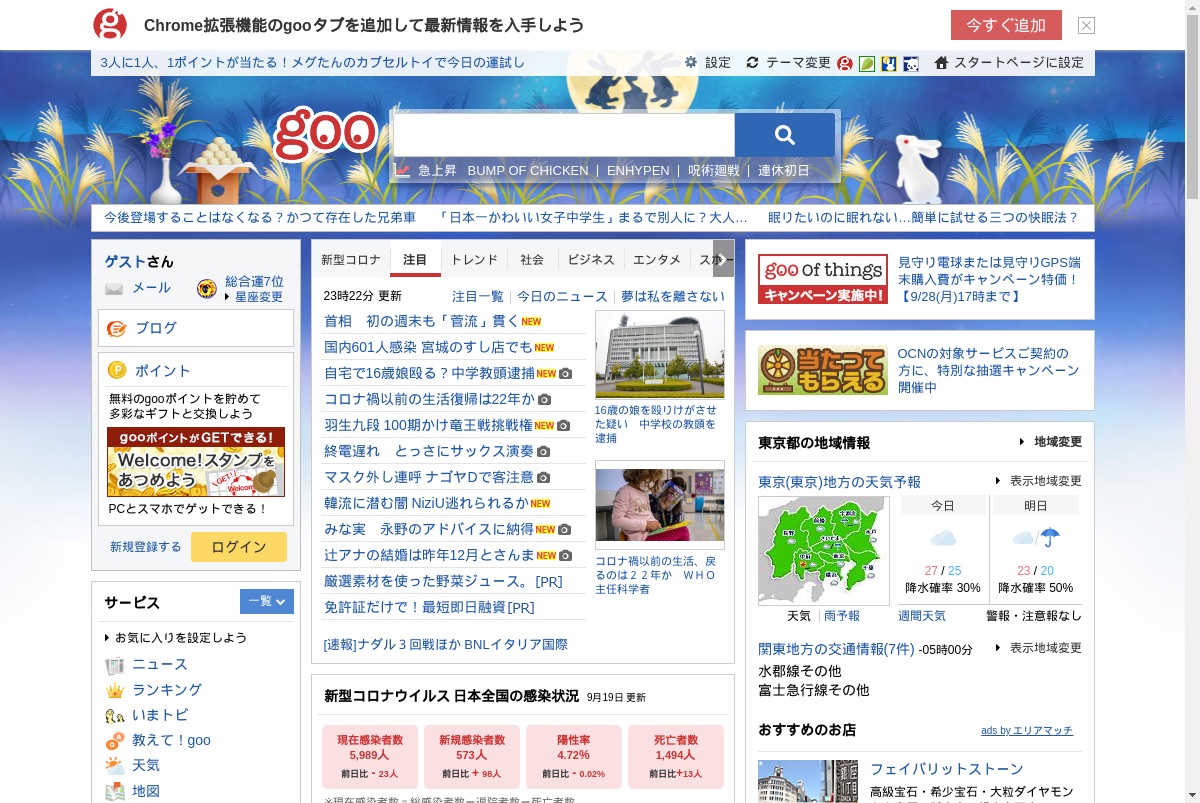Select the green leaf theme icon
Viewport: 1200px width, 803px height.
coord(867,63)
